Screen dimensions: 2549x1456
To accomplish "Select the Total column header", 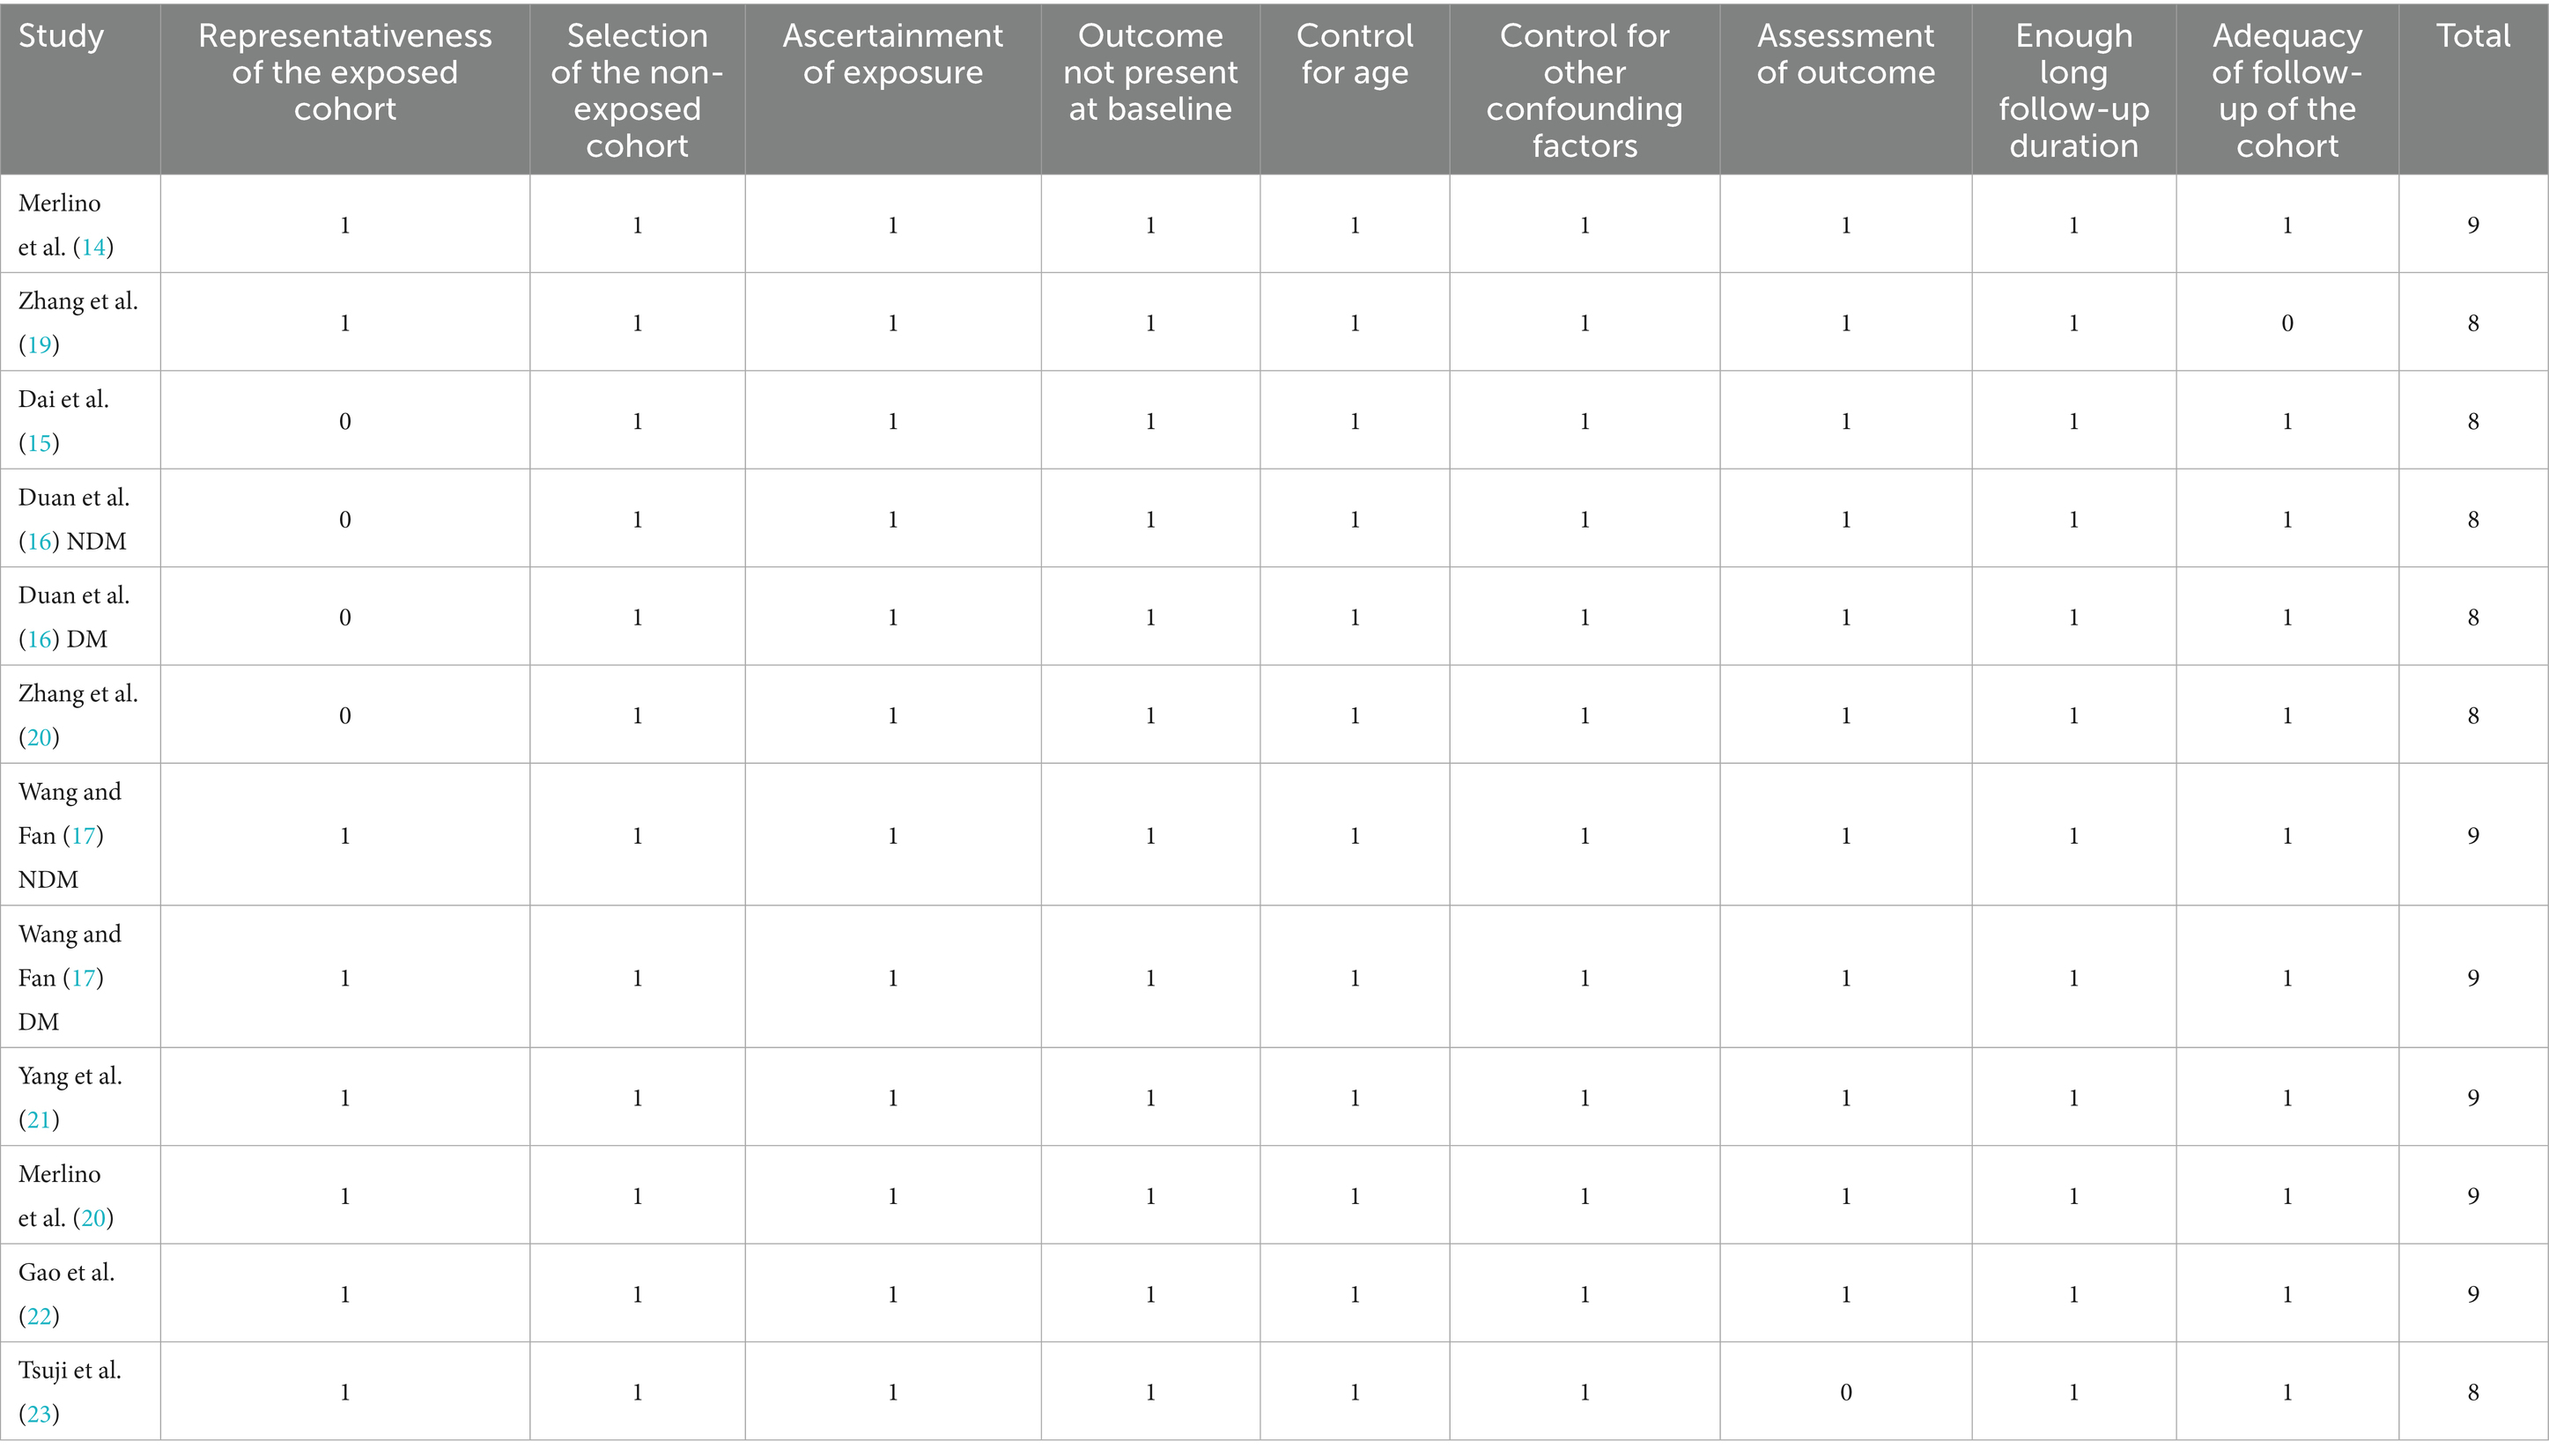I will 2472,36.
